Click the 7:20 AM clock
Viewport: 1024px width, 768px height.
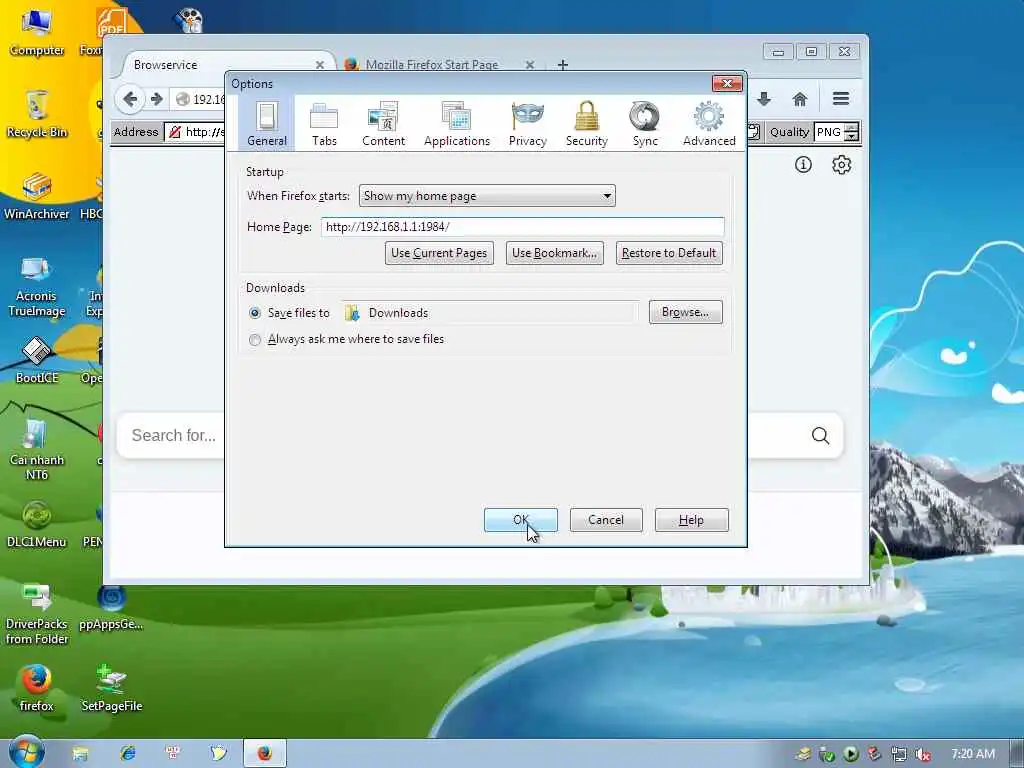tap(973, 754)
